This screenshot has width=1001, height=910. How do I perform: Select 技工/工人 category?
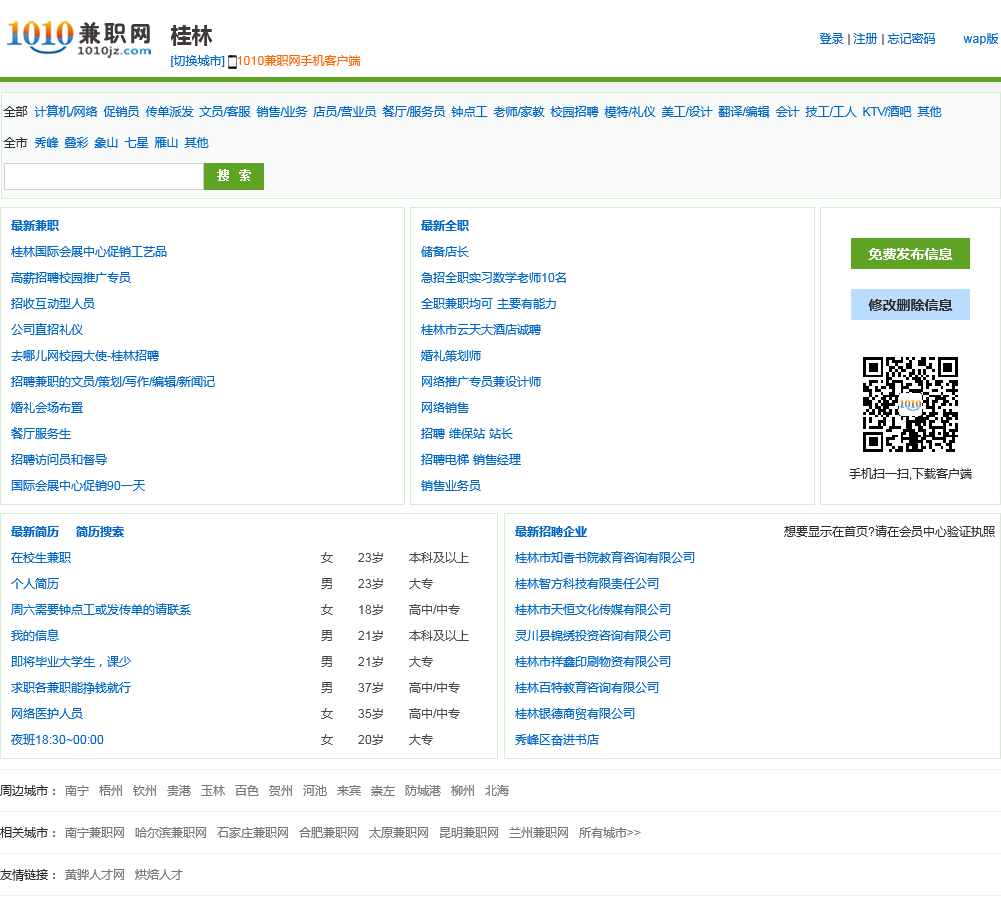tap(831, 112)
